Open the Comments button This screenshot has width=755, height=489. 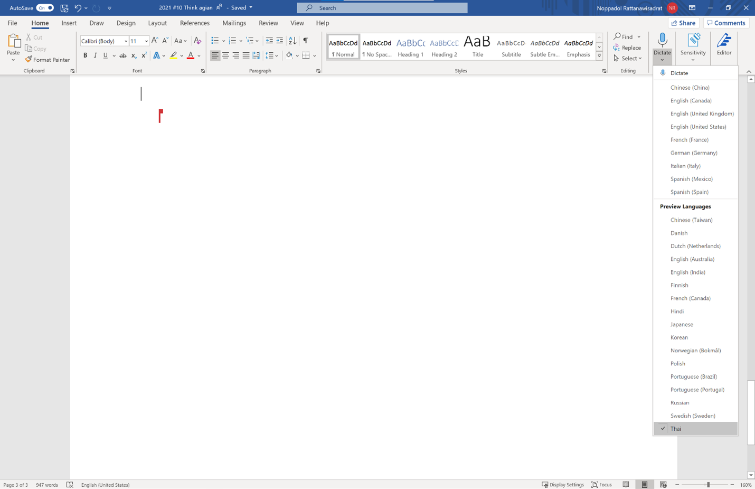725,22
